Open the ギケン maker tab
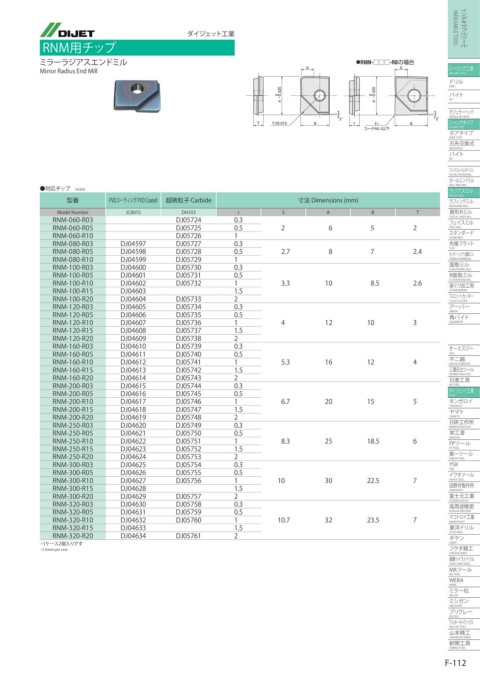Screen dimensions: 480x677 (464, 539)
